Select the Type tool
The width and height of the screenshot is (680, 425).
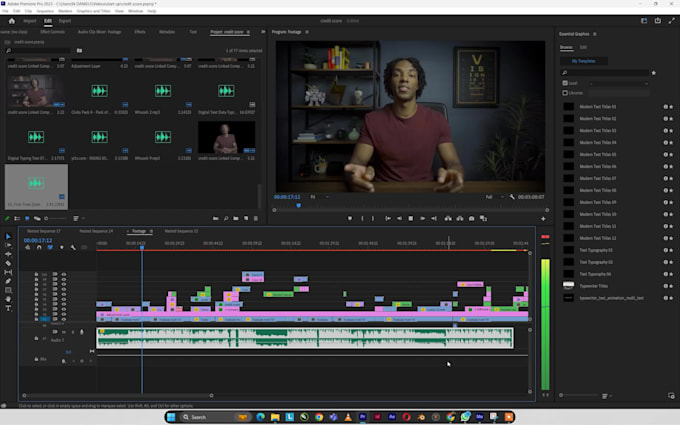[8, 308]
